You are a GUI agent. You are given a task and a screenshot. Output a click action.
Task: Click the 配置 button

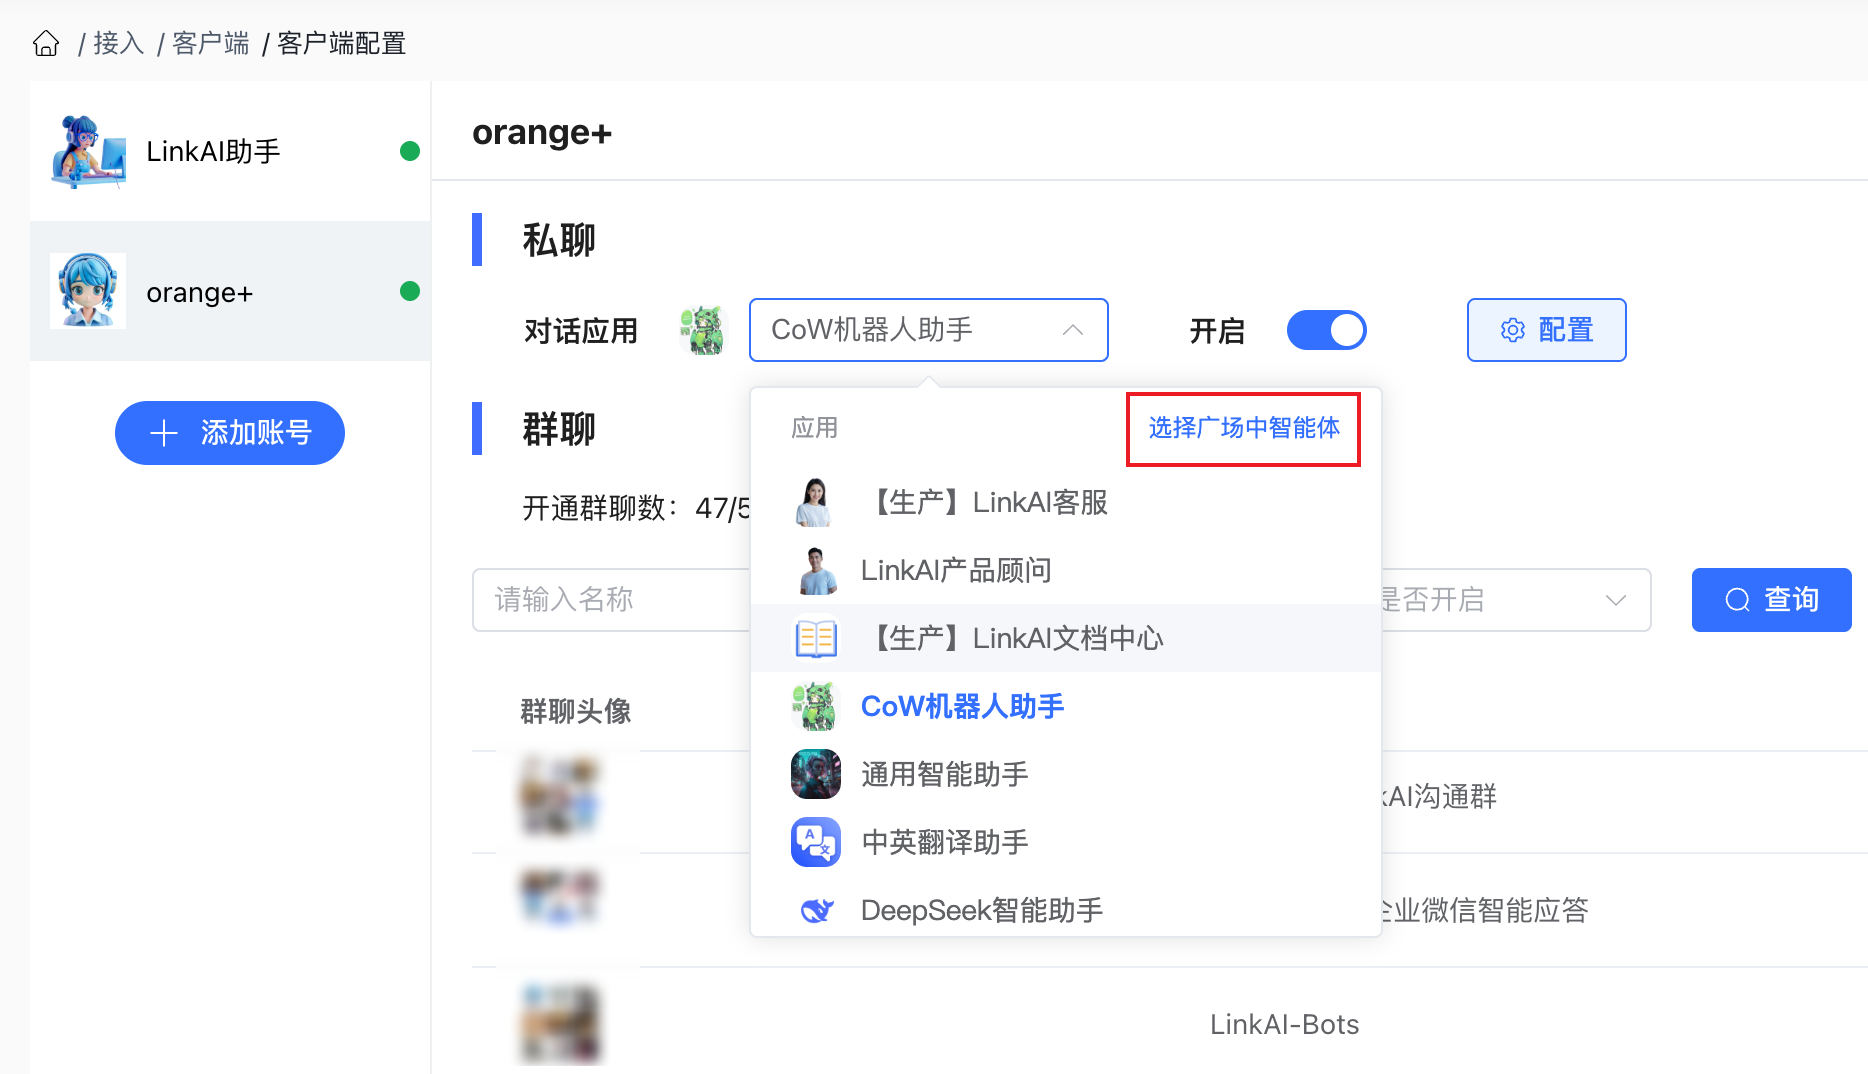tap(1546, 330)
